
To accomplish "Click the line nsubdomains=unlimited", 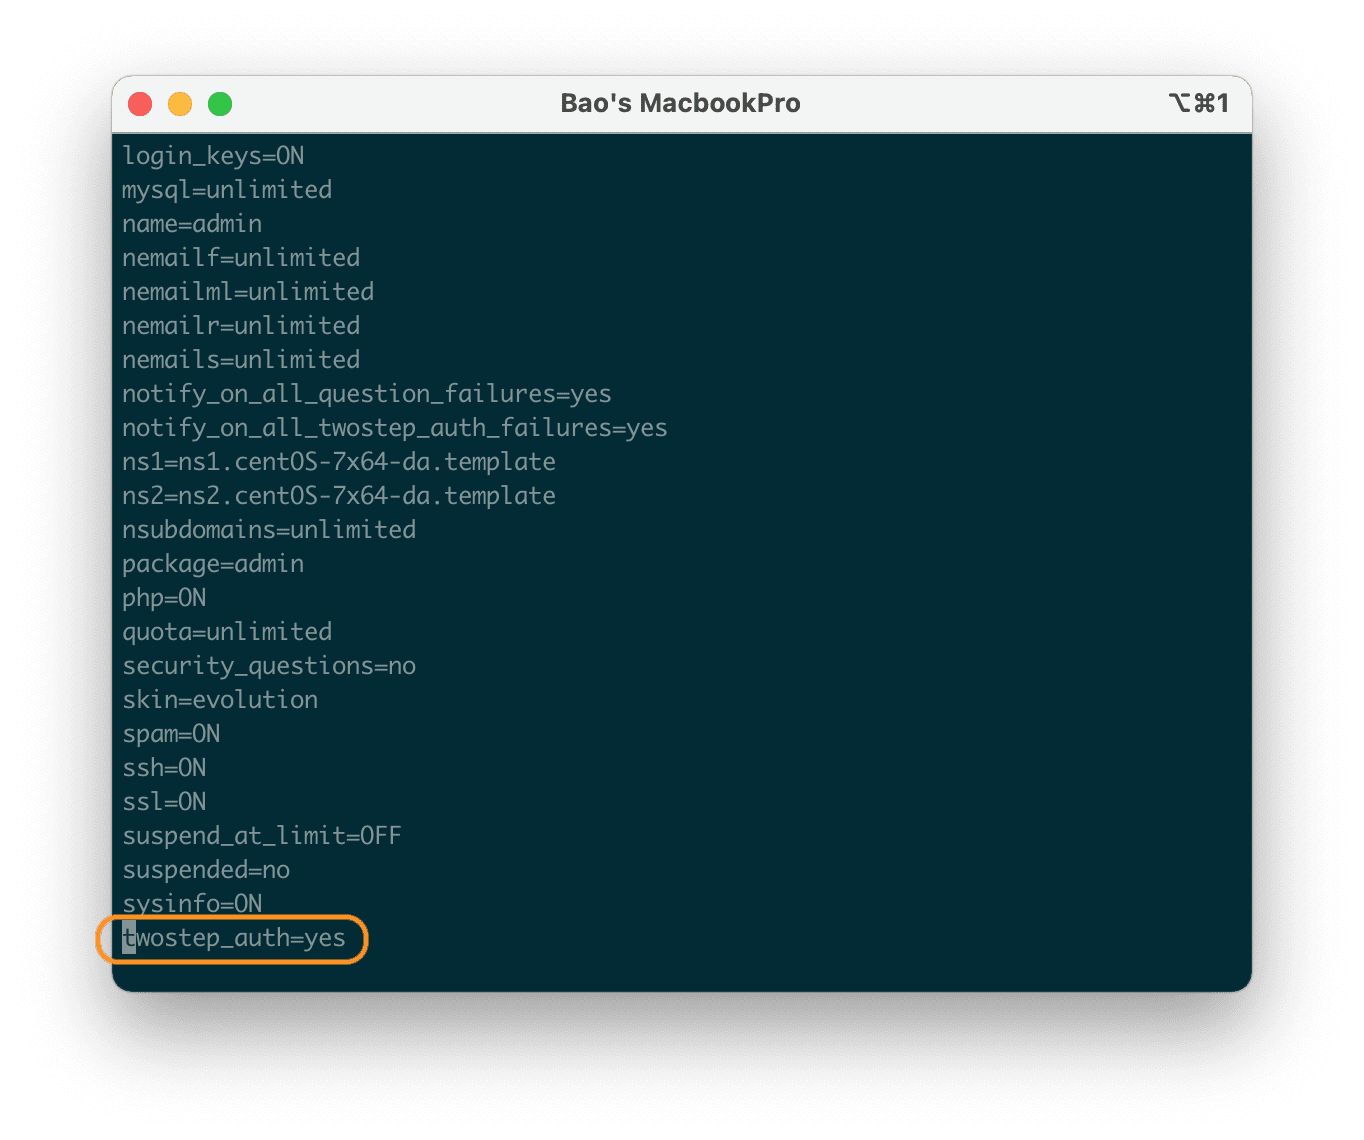I will [269, 530].
